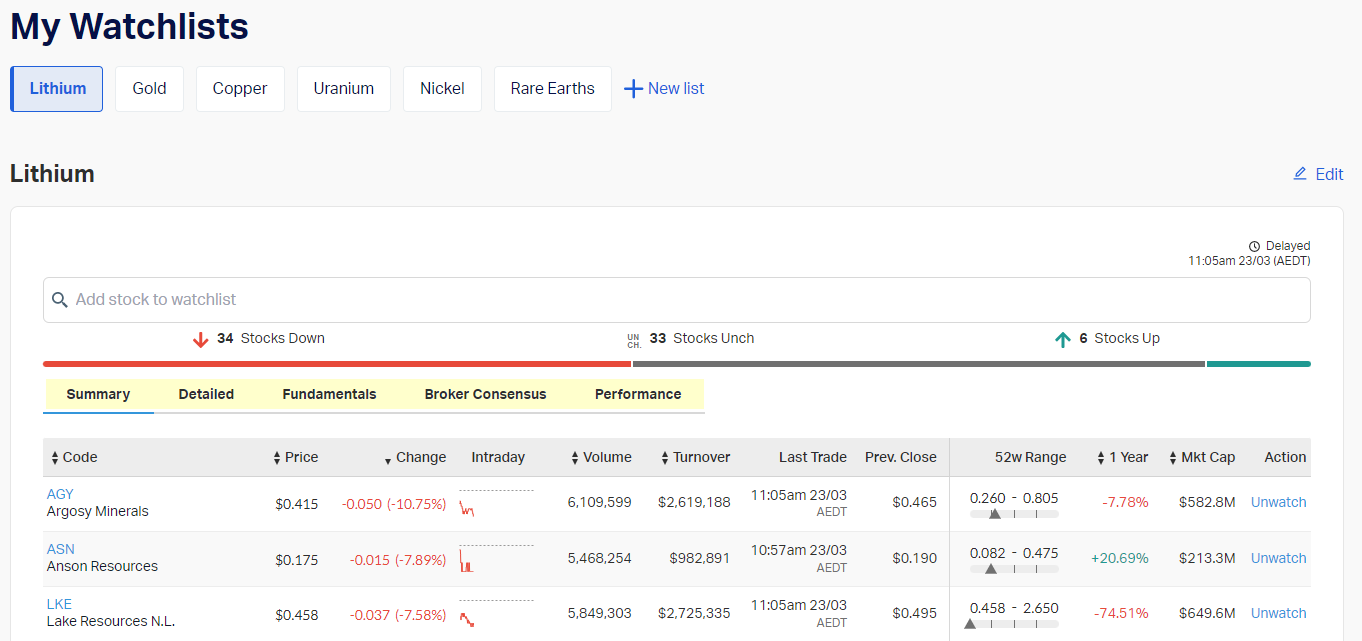Image resolution: width=1362 pixels, height=641 pixels.
Task: Click Anson Resources company name
Action: point(102,567)
